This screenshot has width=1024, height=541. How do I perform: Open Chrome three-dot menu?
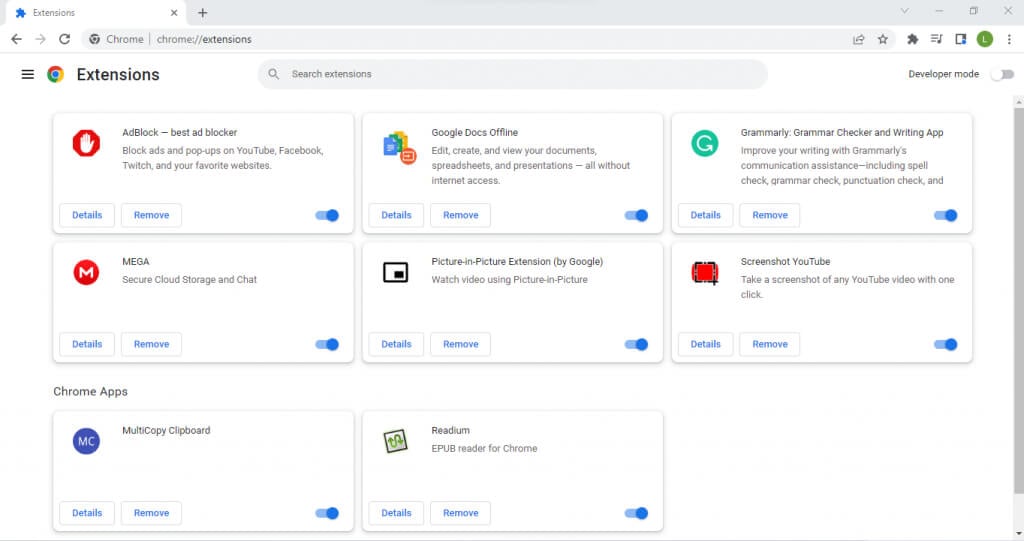point(1009,39)
